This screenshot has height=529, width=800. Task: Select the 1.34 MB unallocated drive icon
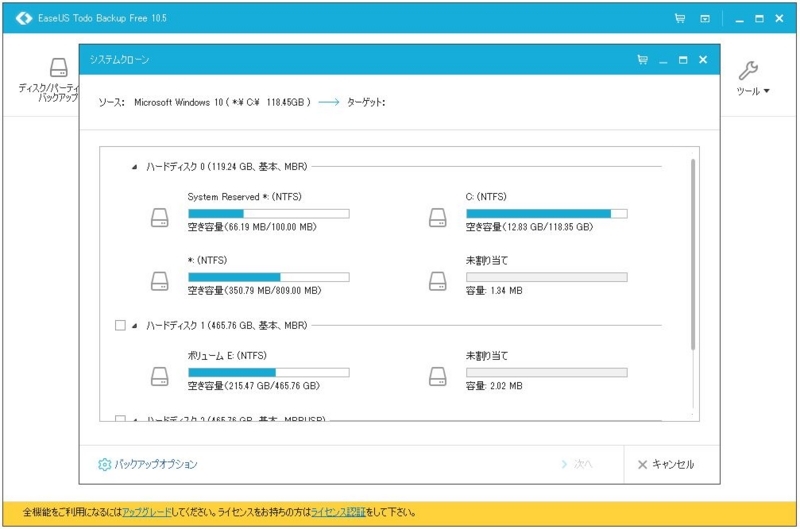pos(438,281)
